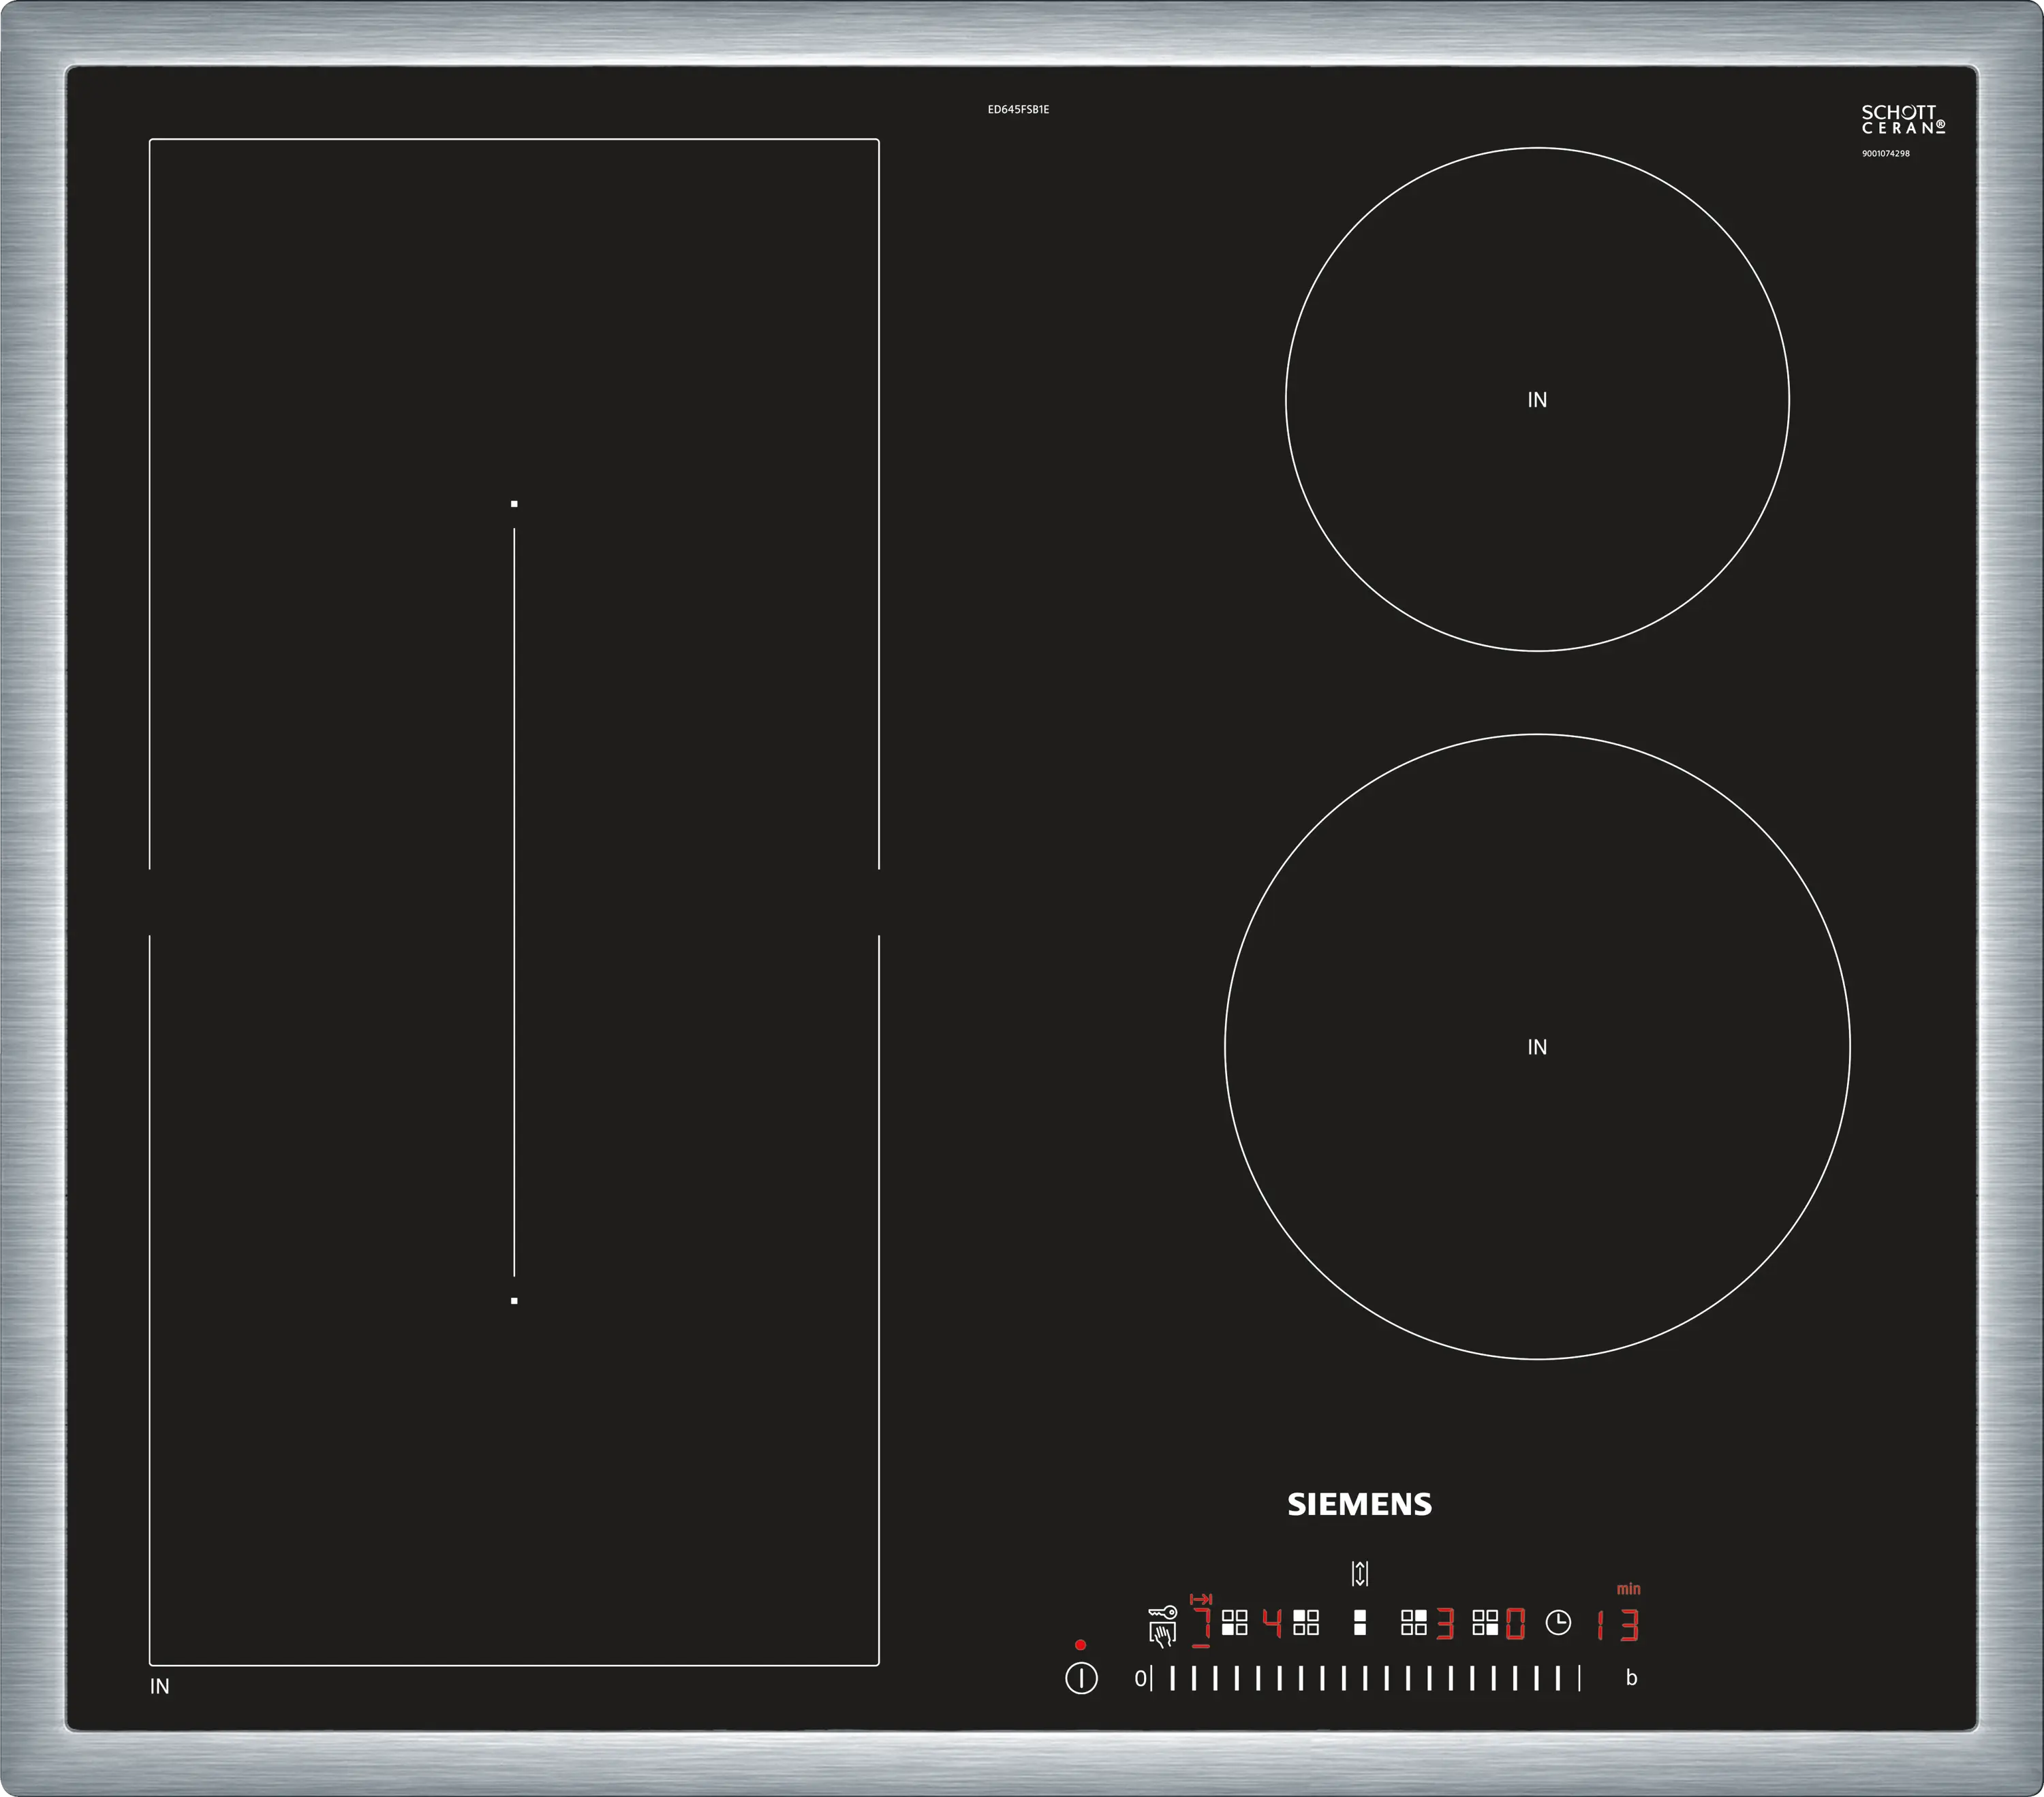The height and width of the screenshot is (1797, 2044).
Task: Tap the move function double-arrow icon
Action: click(1360, 1574)
